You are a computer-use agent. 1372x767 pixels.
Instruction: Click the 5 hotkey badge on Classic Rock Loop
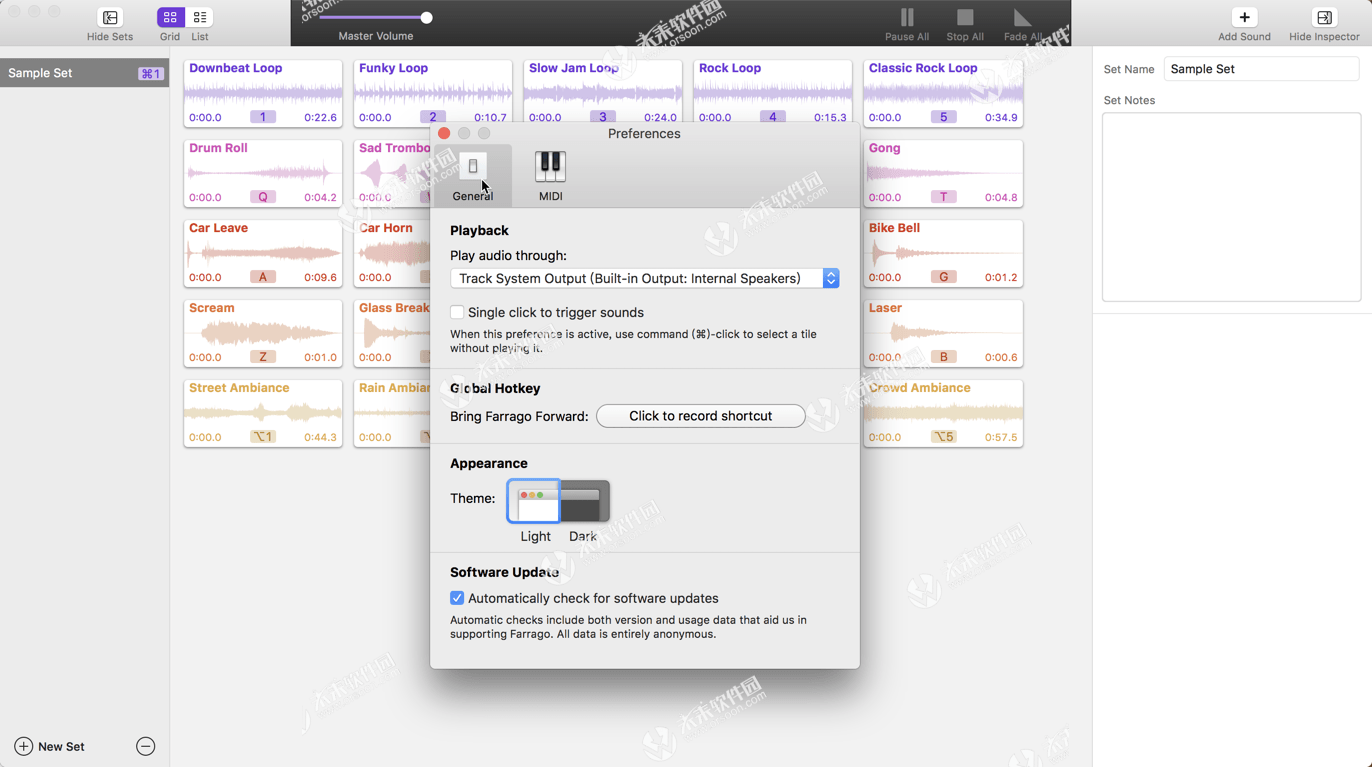coord(943,117)
